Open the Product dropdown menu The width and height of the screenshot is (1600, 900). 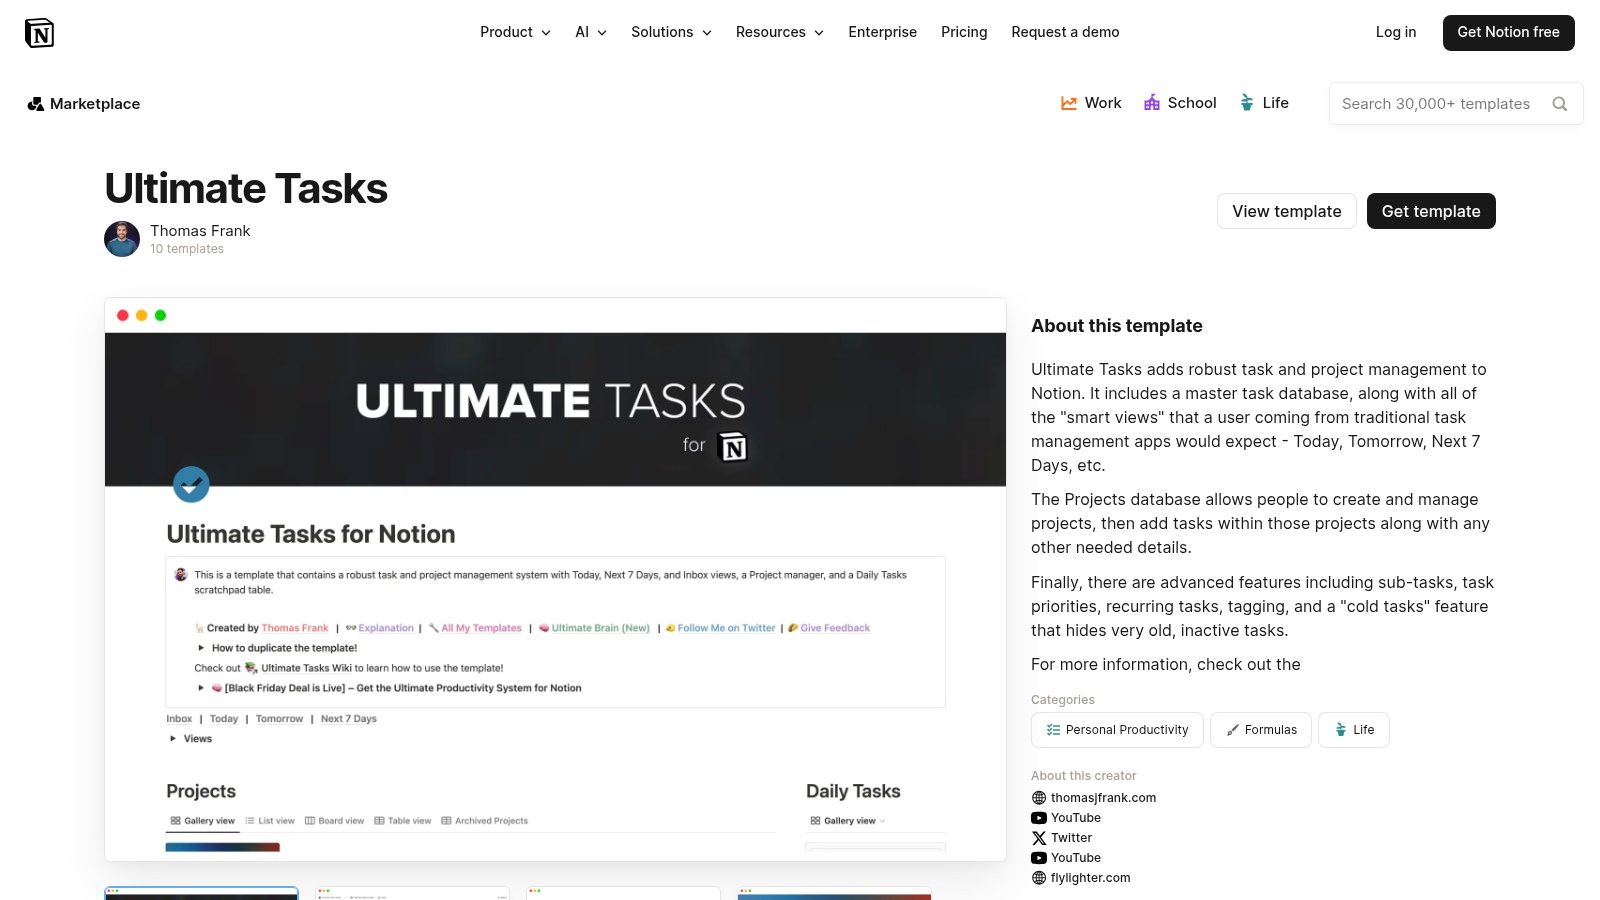[514, 32]
